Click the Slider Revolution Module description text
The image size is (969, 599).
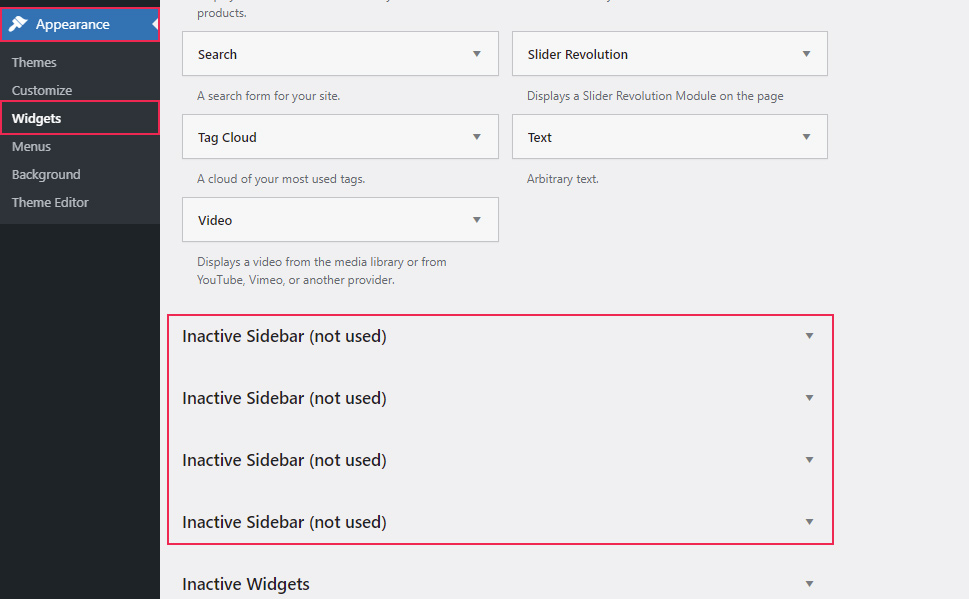[655, 96]
